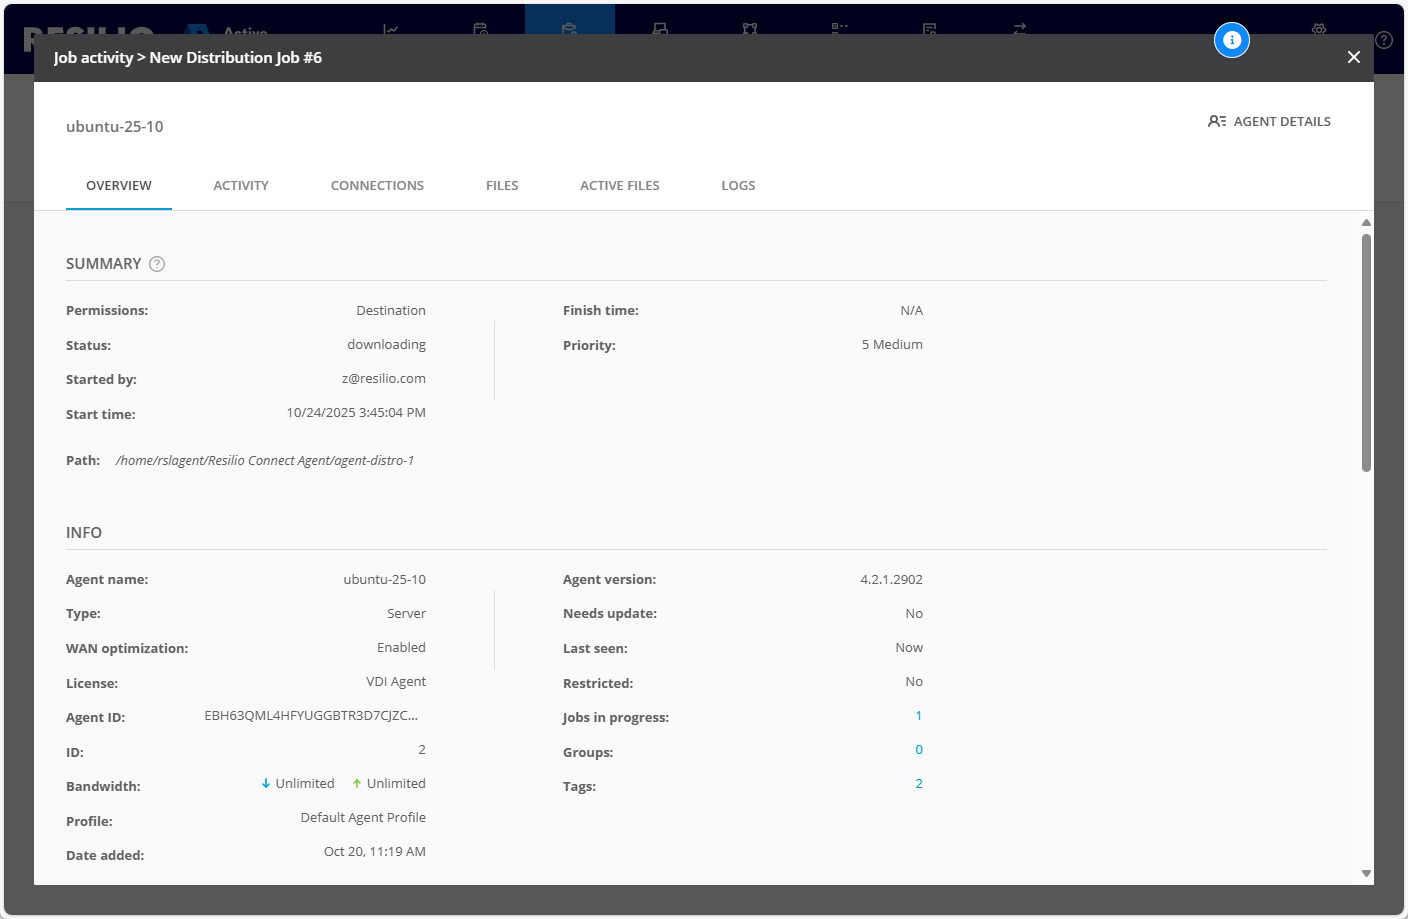
Task: Close the job activity dialog
Action: pos(1354,57)
